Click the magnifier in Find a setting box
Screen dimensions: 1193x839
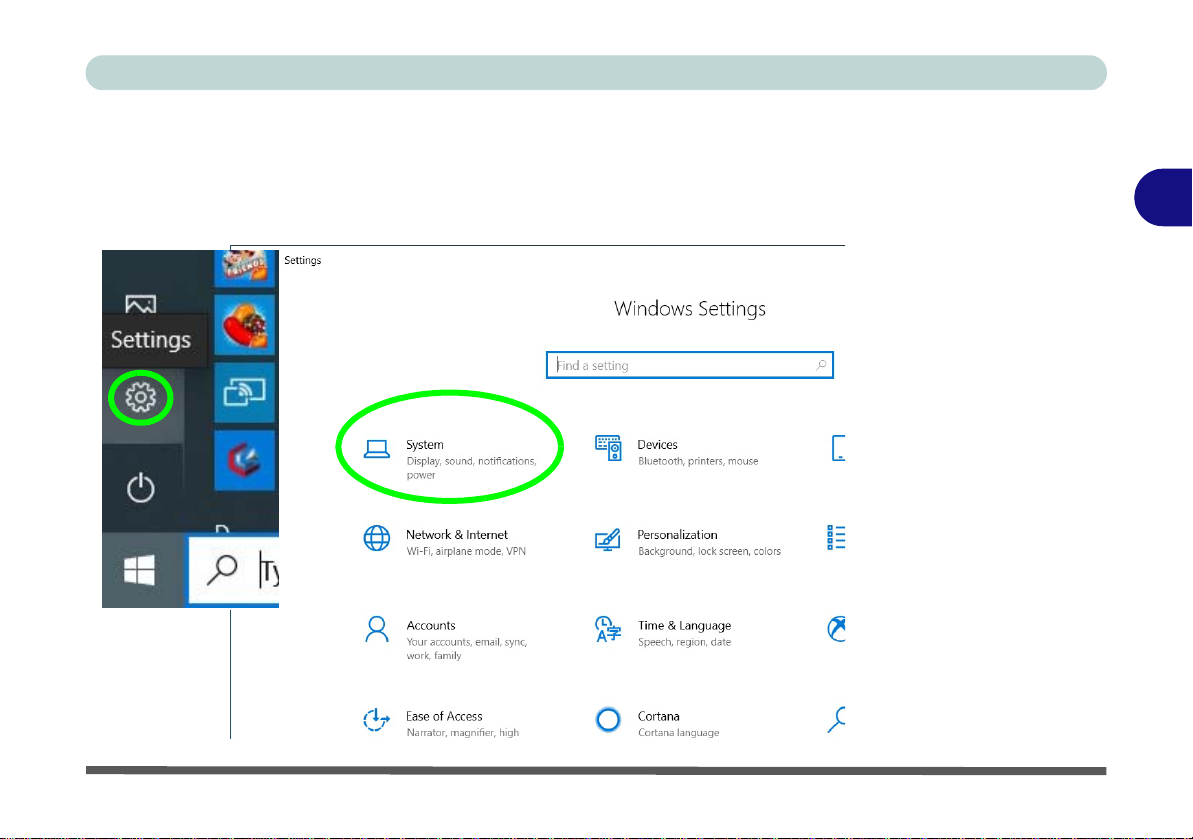(x=821, y=365)
